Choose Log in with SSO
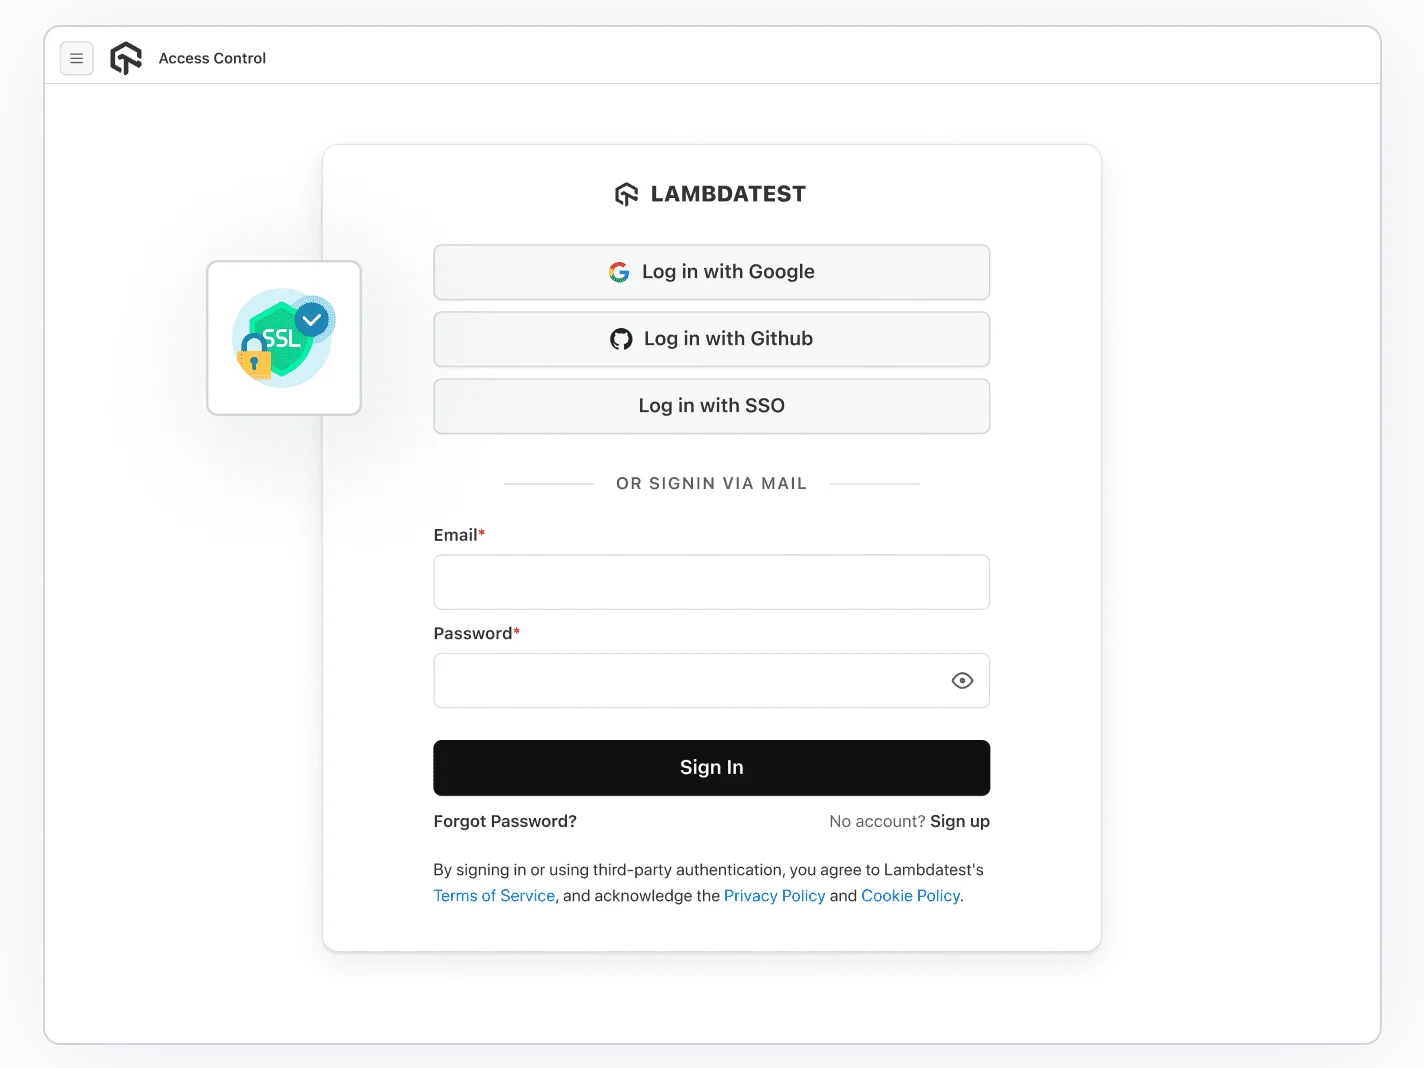Screen dimensions: 1424x1068 (x=711, y=406)
